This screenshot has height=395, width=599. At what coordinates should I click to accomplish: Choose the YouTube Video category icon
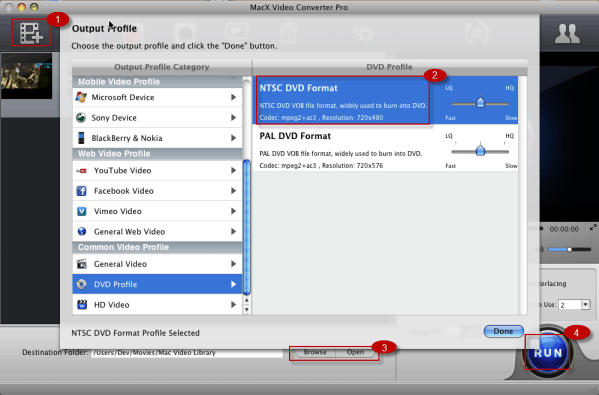point(81,171)
